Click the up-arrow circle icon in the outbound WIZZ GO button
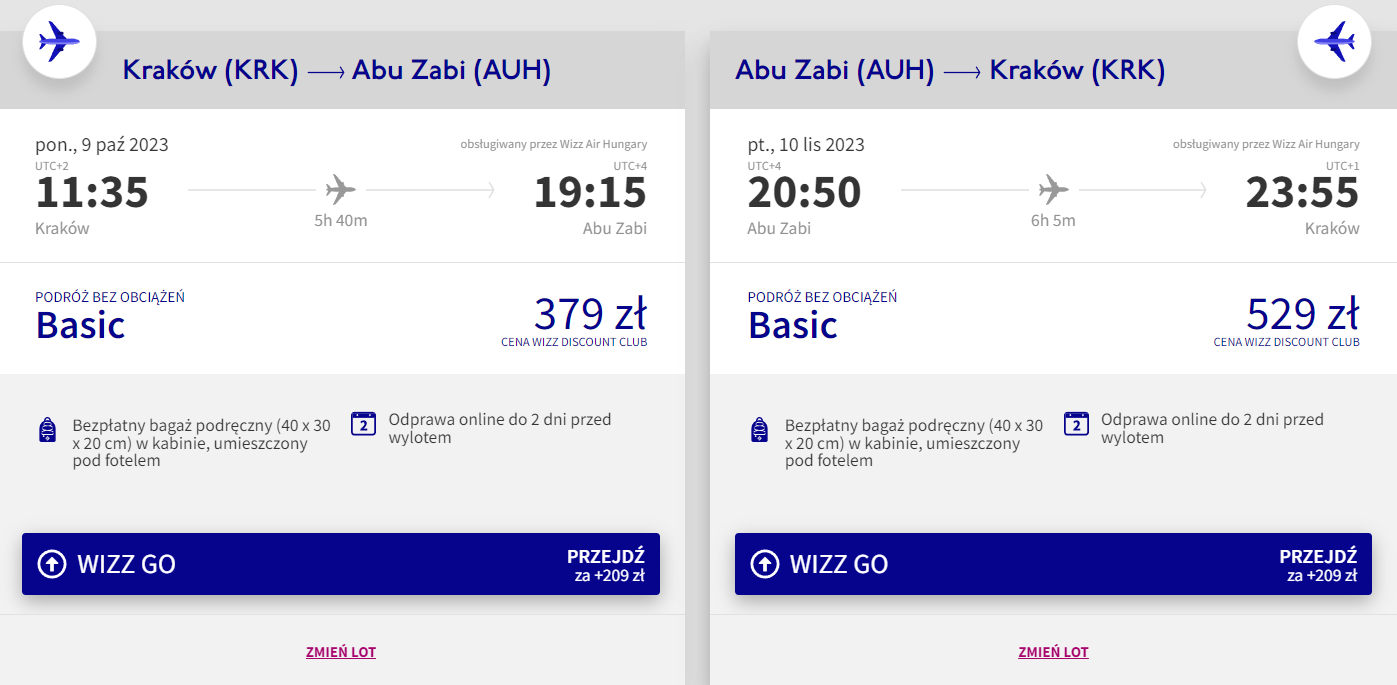This screenshot has width=1397, height=685. pos(51,564)
